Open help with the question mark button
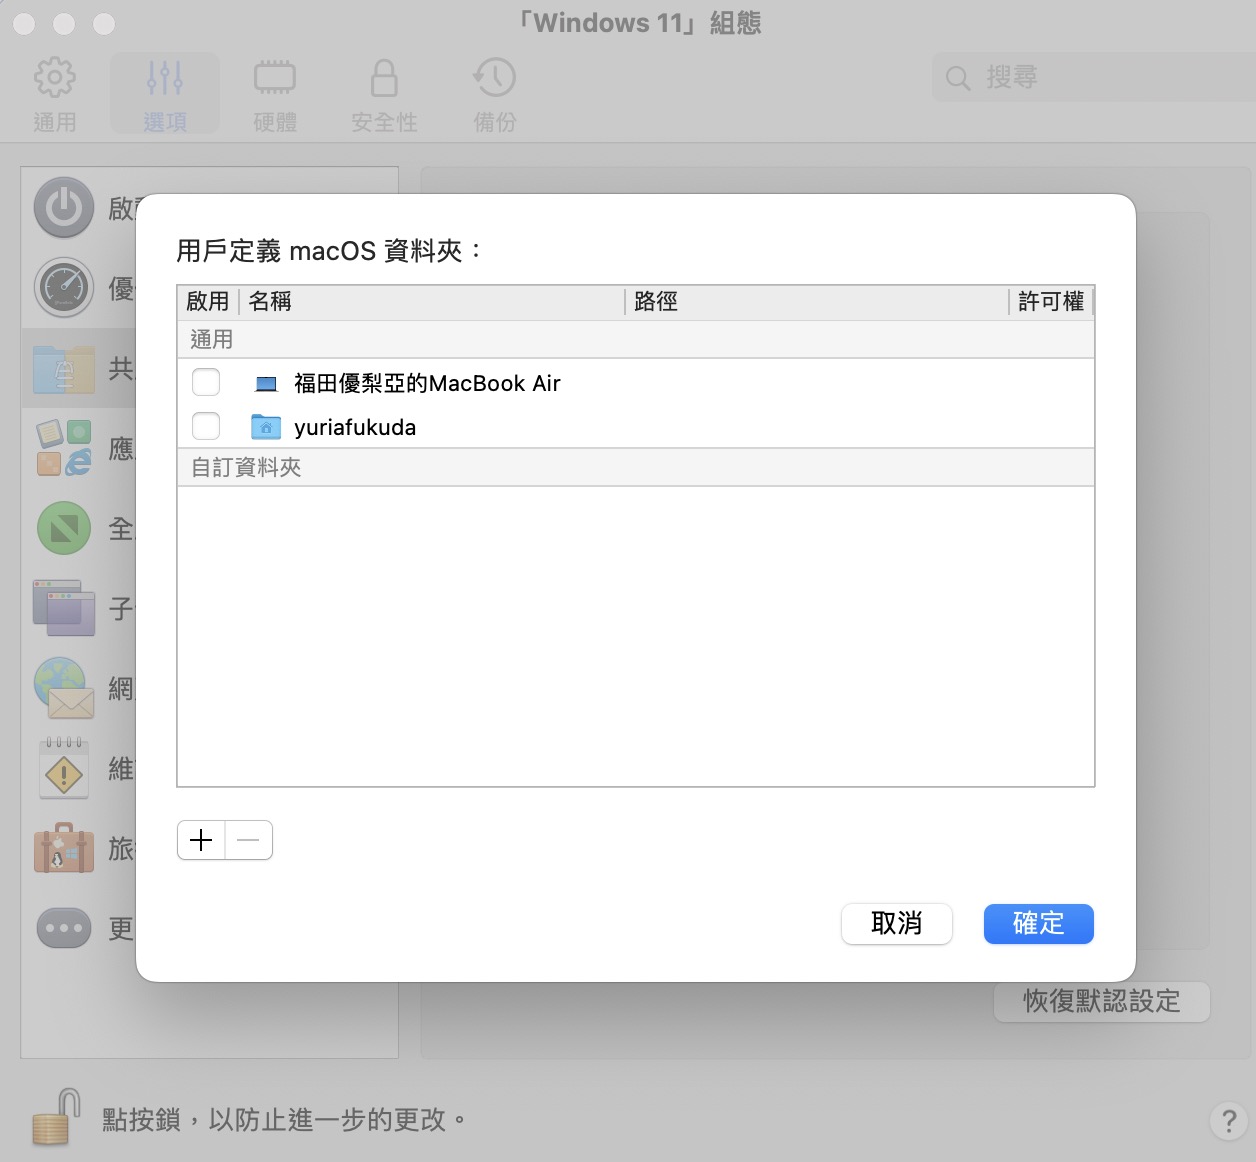 [x=1229, y=1120]
